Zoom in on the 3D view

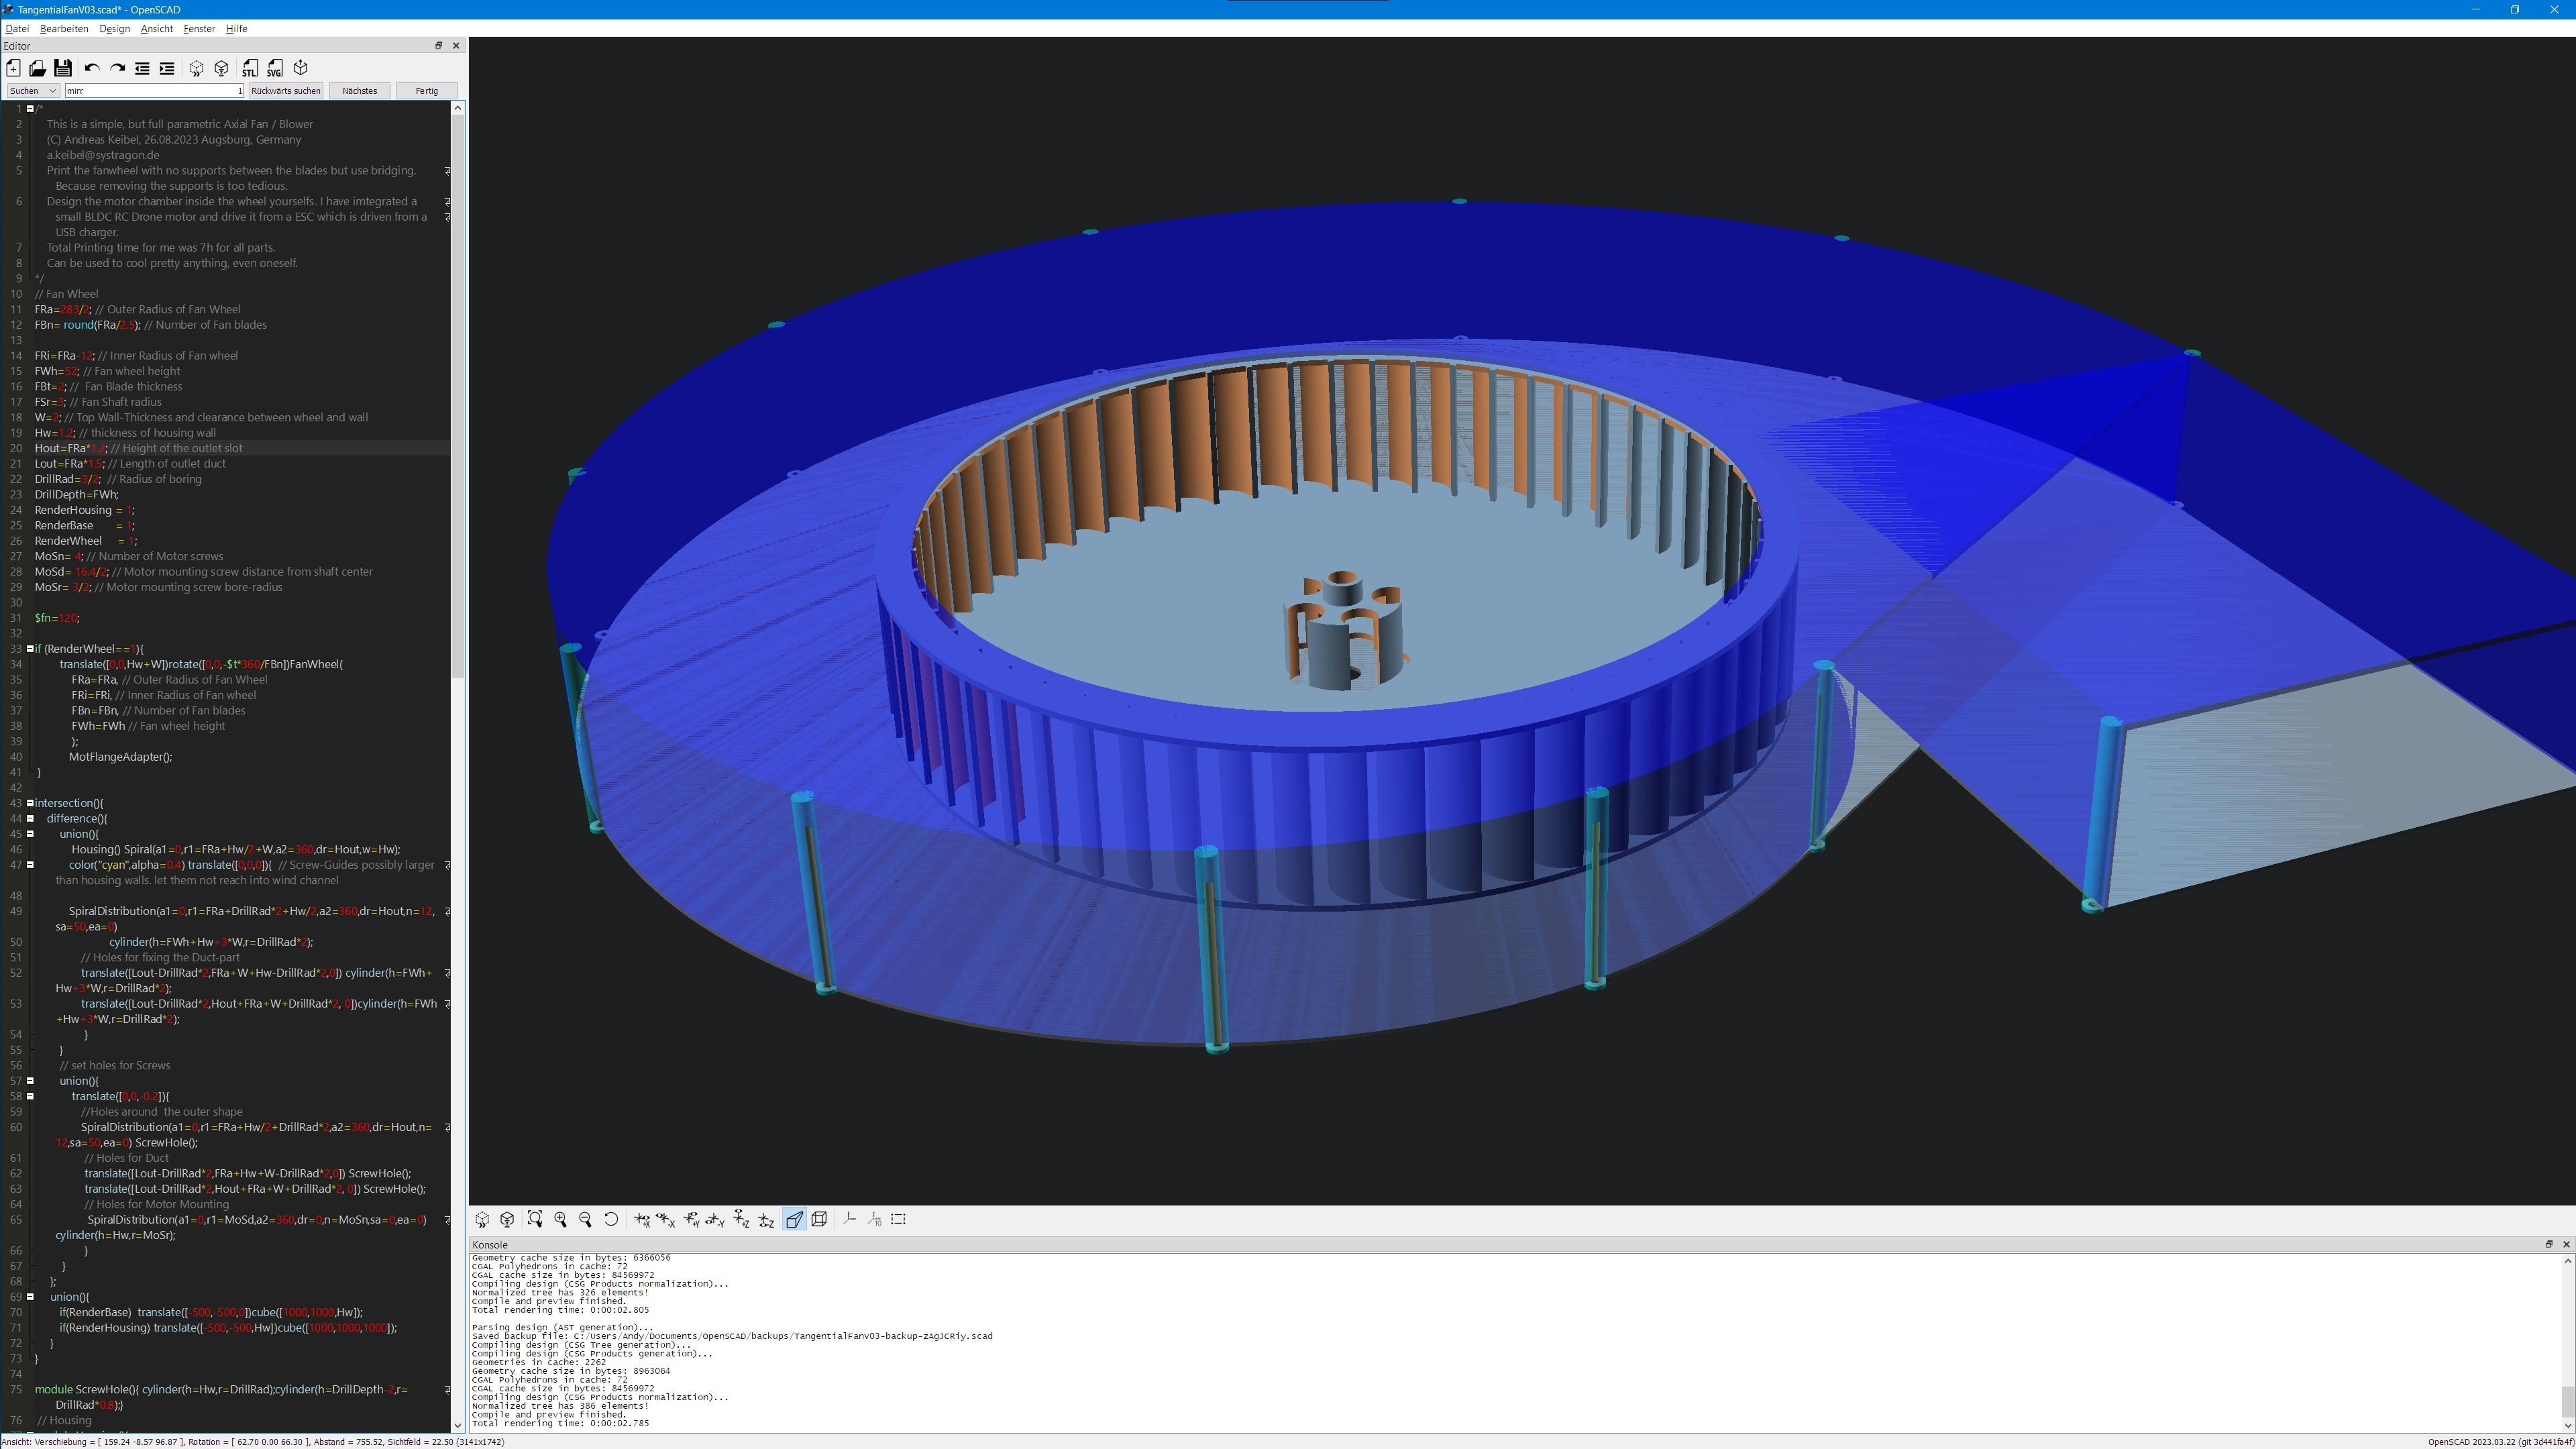tap(561, 1220)
